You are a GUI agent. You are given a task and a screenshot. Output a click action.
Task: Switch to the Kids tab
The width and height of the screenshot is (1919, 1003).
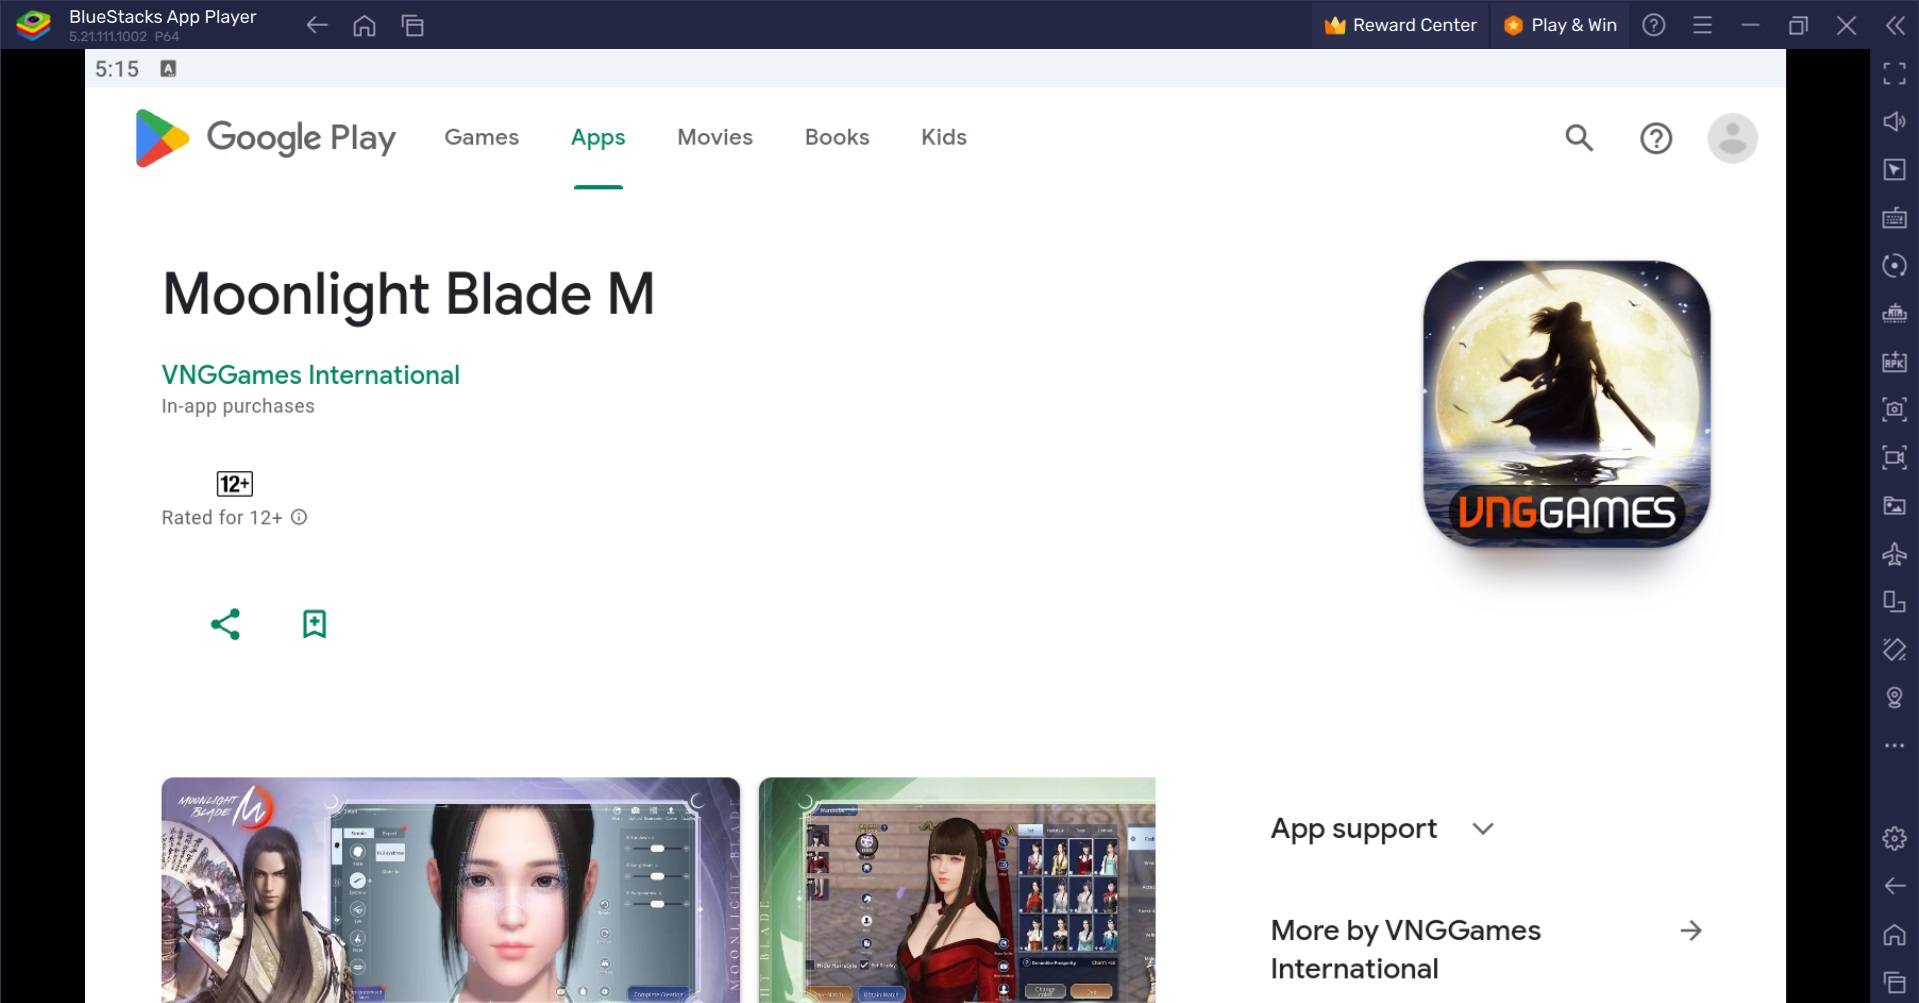pos(944,137)
